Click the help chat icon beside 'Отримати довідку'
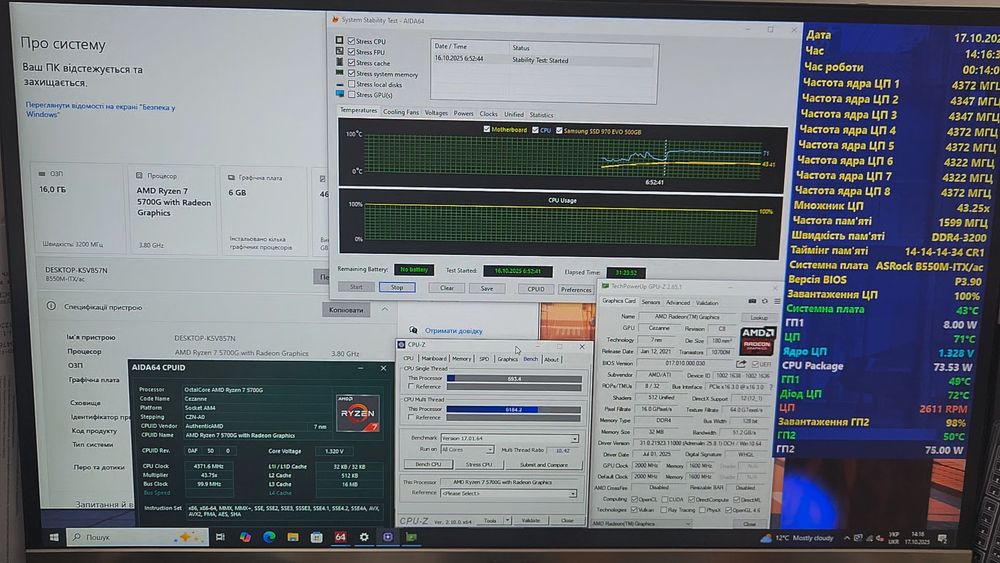This screenshot has height=563, width=1000. pos(413,330)
